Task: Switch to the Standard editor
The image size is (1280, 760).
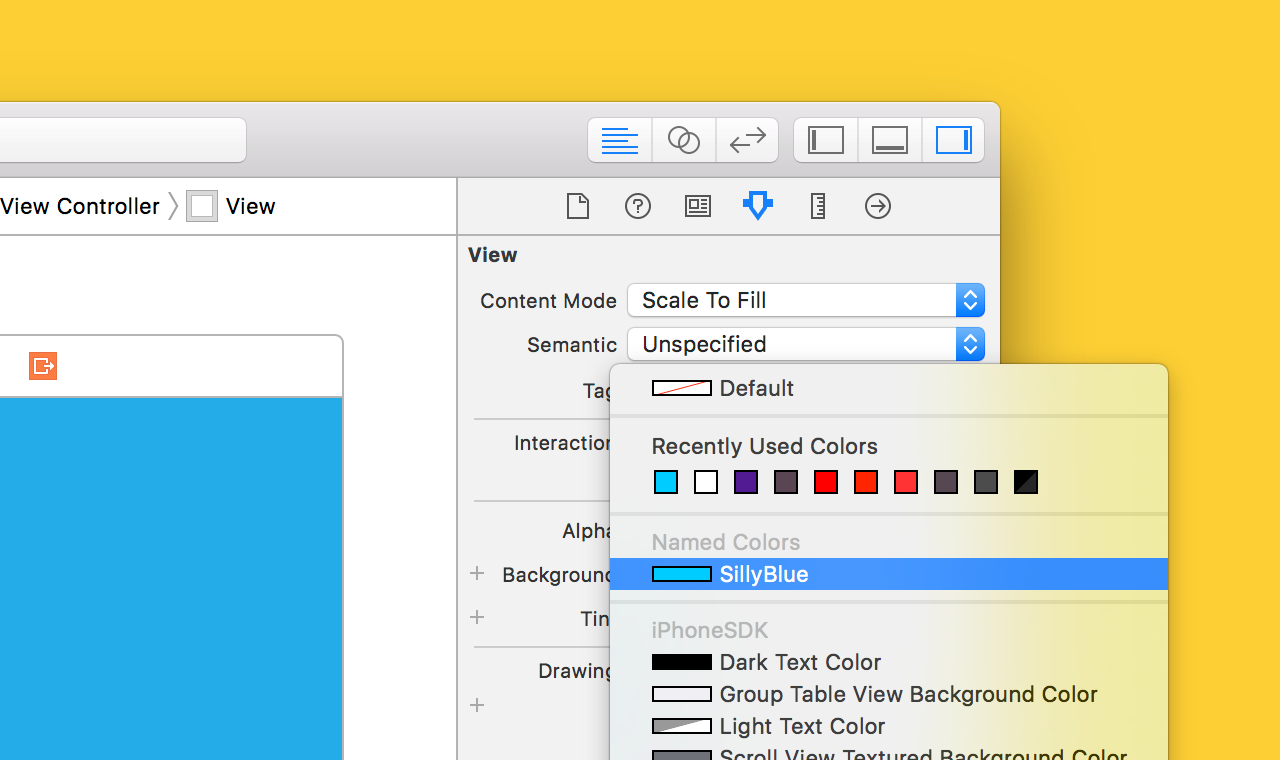Action: click(620, 140)
